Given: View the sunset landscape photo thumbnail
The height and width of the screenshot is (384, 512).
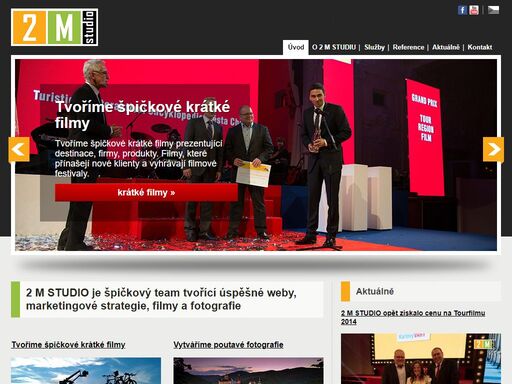Looking at the screenshot, I should pyautogui.click(x=248, y=371).
